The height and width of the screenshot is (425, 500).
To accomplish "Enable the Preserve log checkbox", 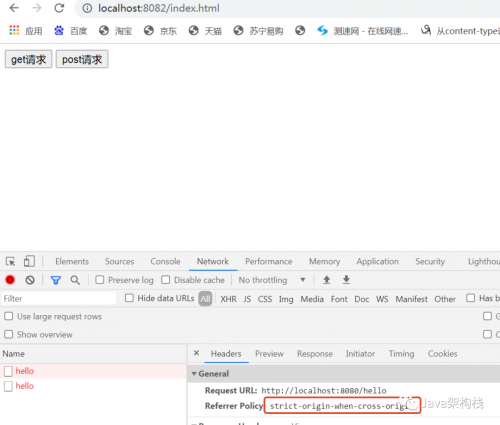I will [x=100, y=280].
